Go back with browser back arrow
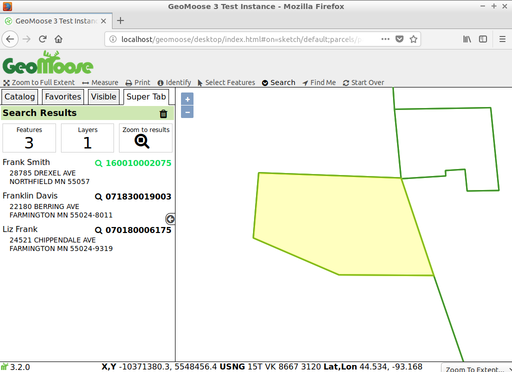 [x=10, y=39]
